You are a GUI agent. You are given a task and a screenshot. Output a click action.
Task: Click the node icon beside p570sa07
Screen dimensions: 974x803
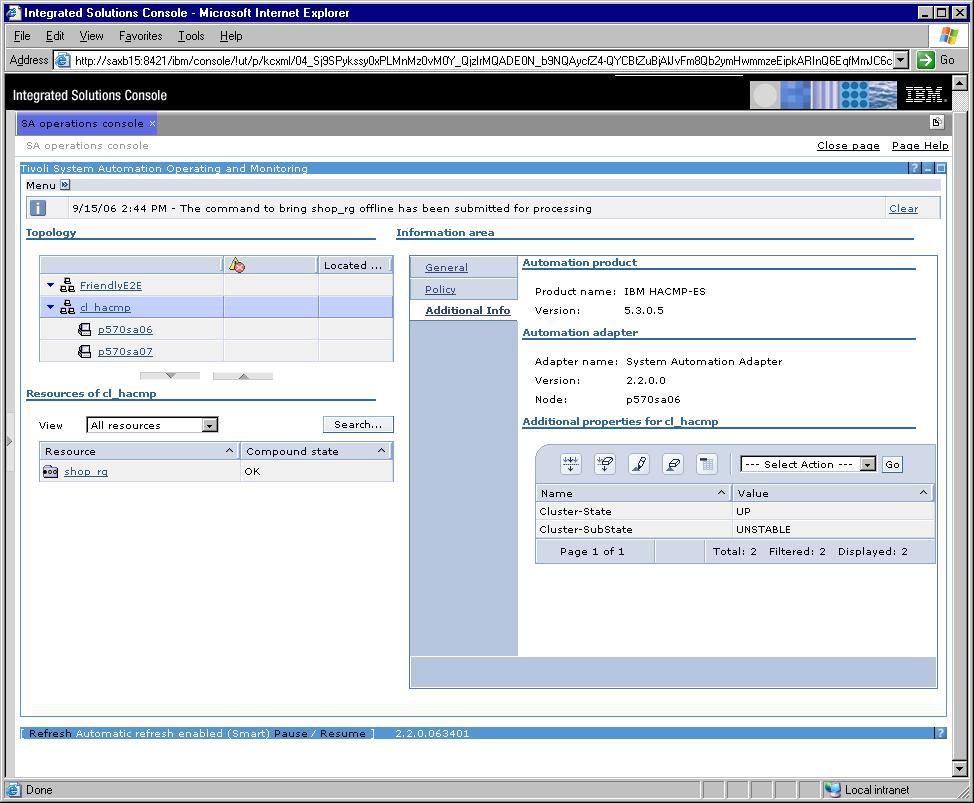pos(84,352)
